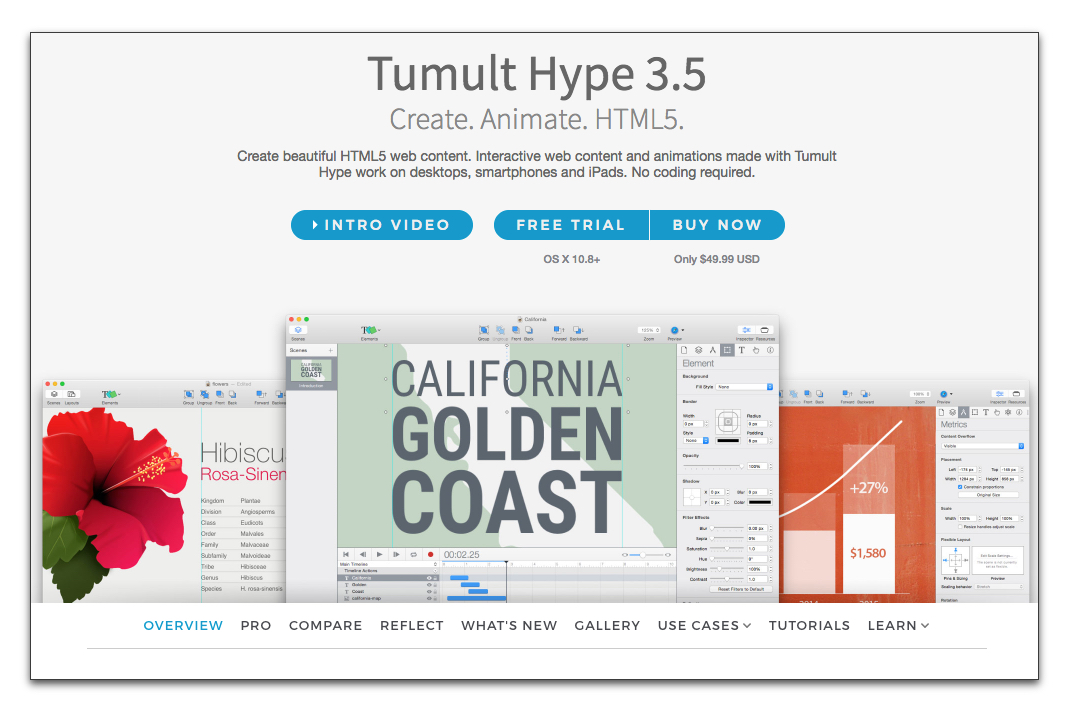Click the timeline Play button
The height and width of the screenshot is (712, 1070).
click(379, 554)
